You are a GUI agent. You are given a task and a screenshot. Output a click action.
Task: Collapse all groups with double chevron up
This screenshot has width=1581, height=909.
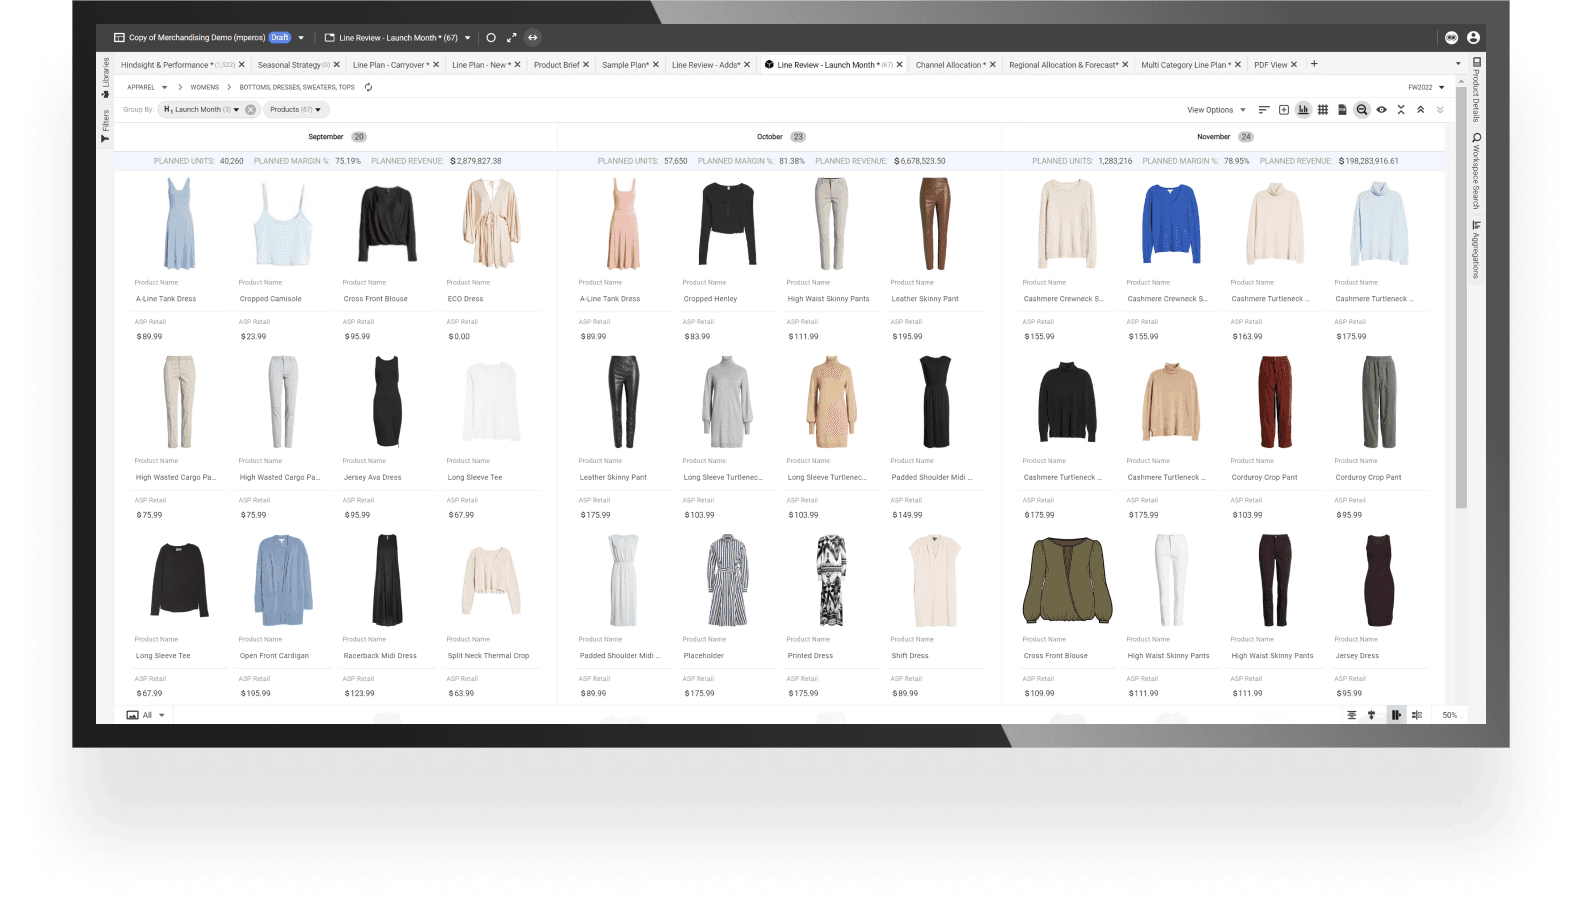1421,110
